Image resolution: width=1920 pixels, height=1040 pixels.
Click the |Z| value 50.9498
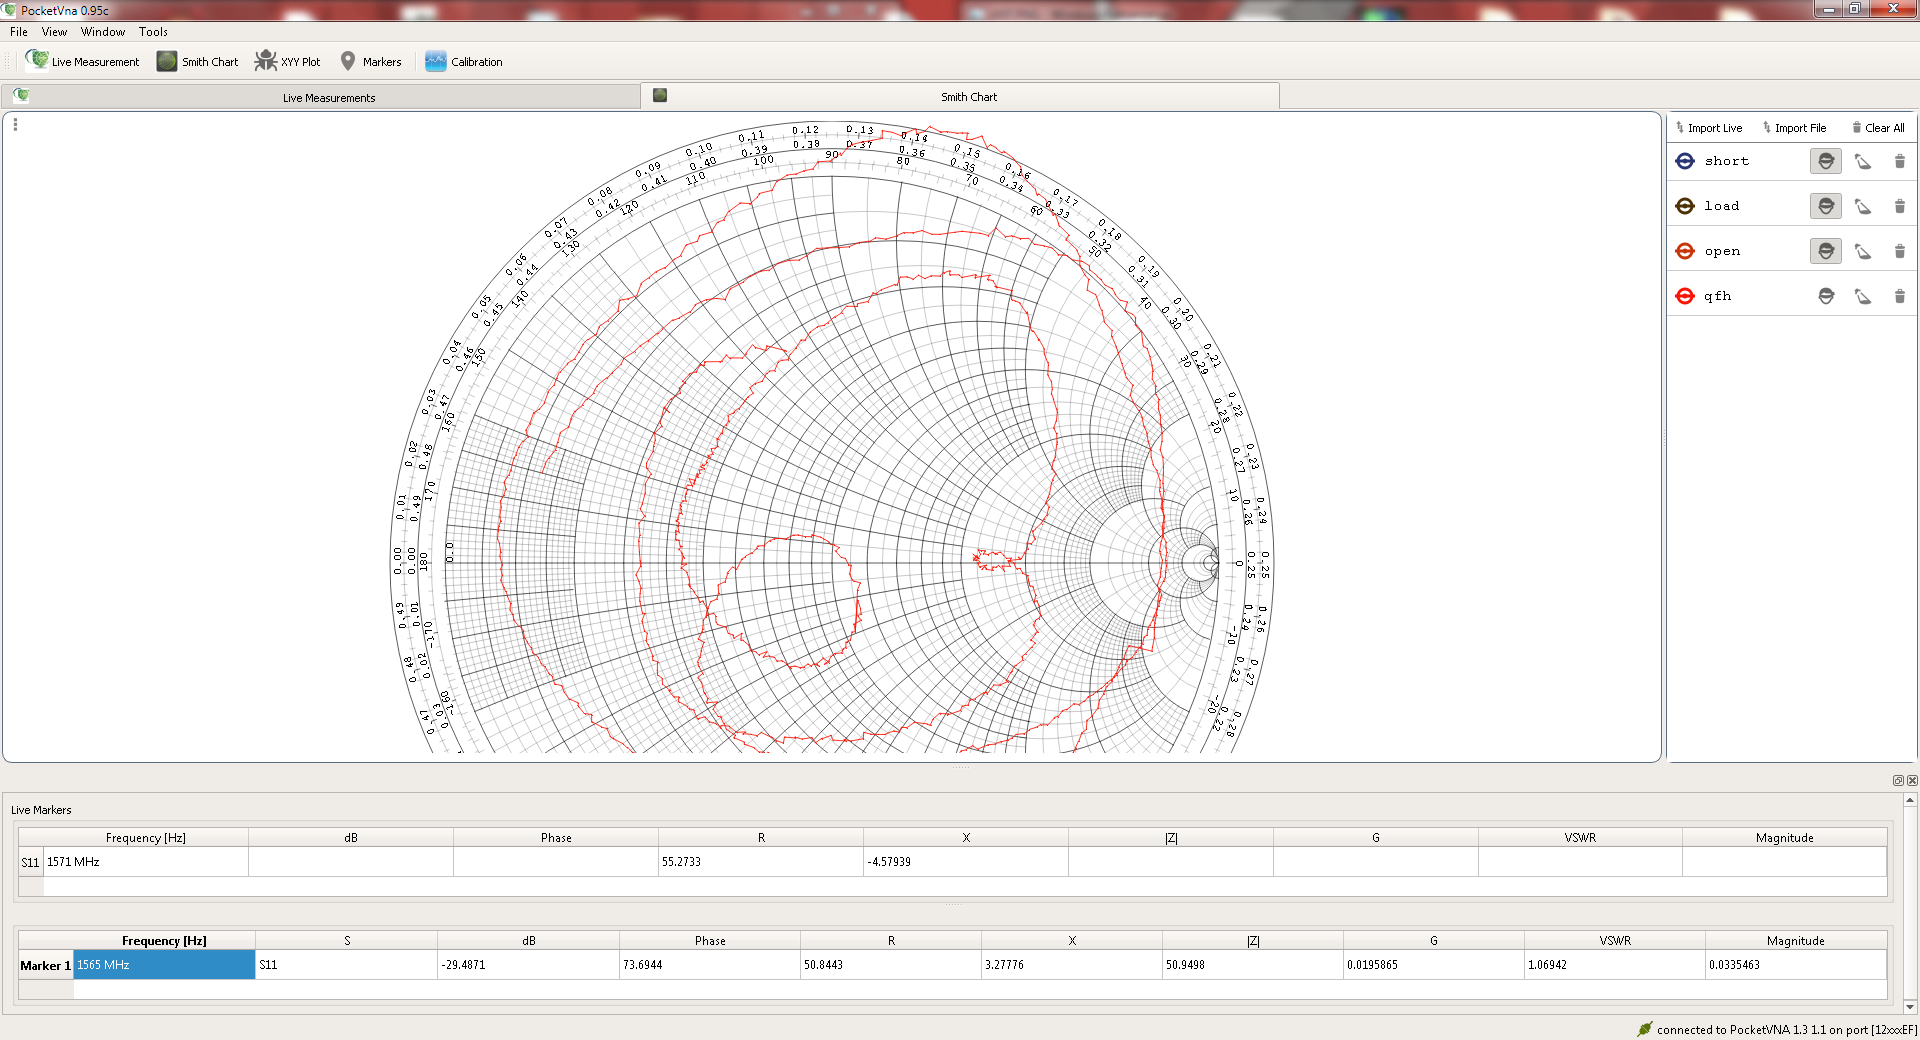(x=1253, y=965)
